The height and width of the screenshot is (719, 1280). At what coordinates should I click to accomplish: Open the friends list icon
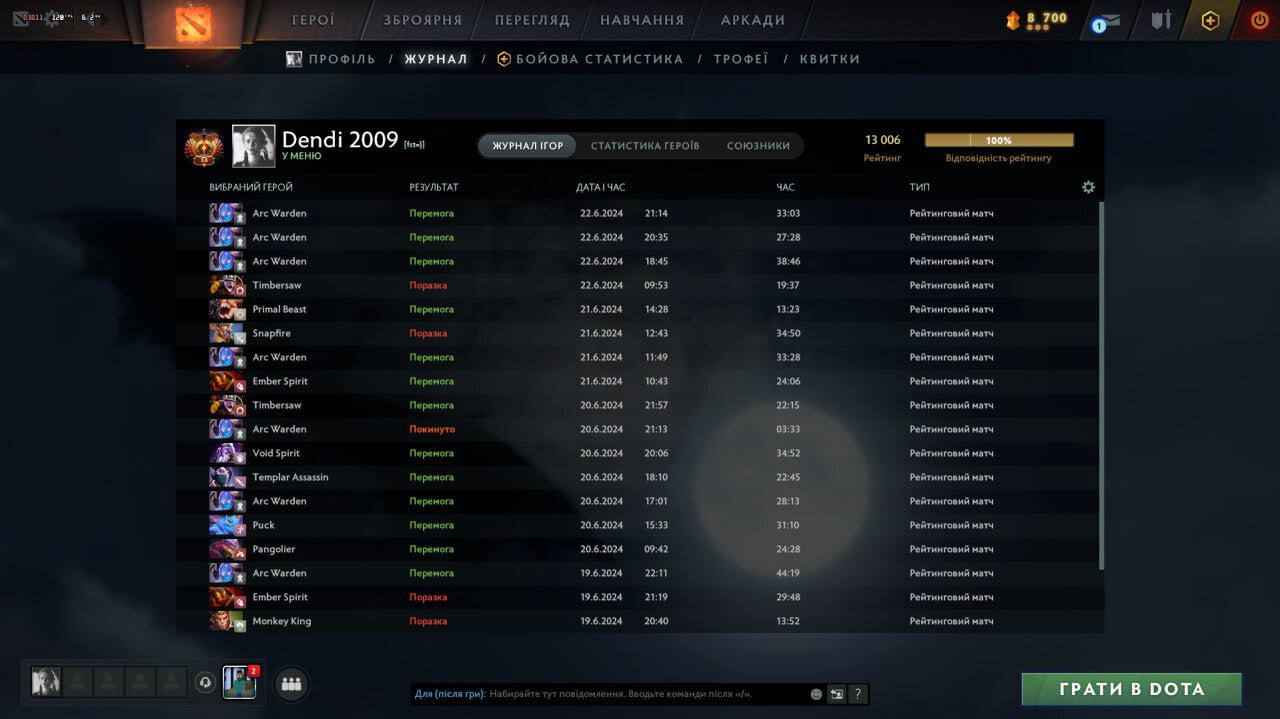tap(290, 684)
